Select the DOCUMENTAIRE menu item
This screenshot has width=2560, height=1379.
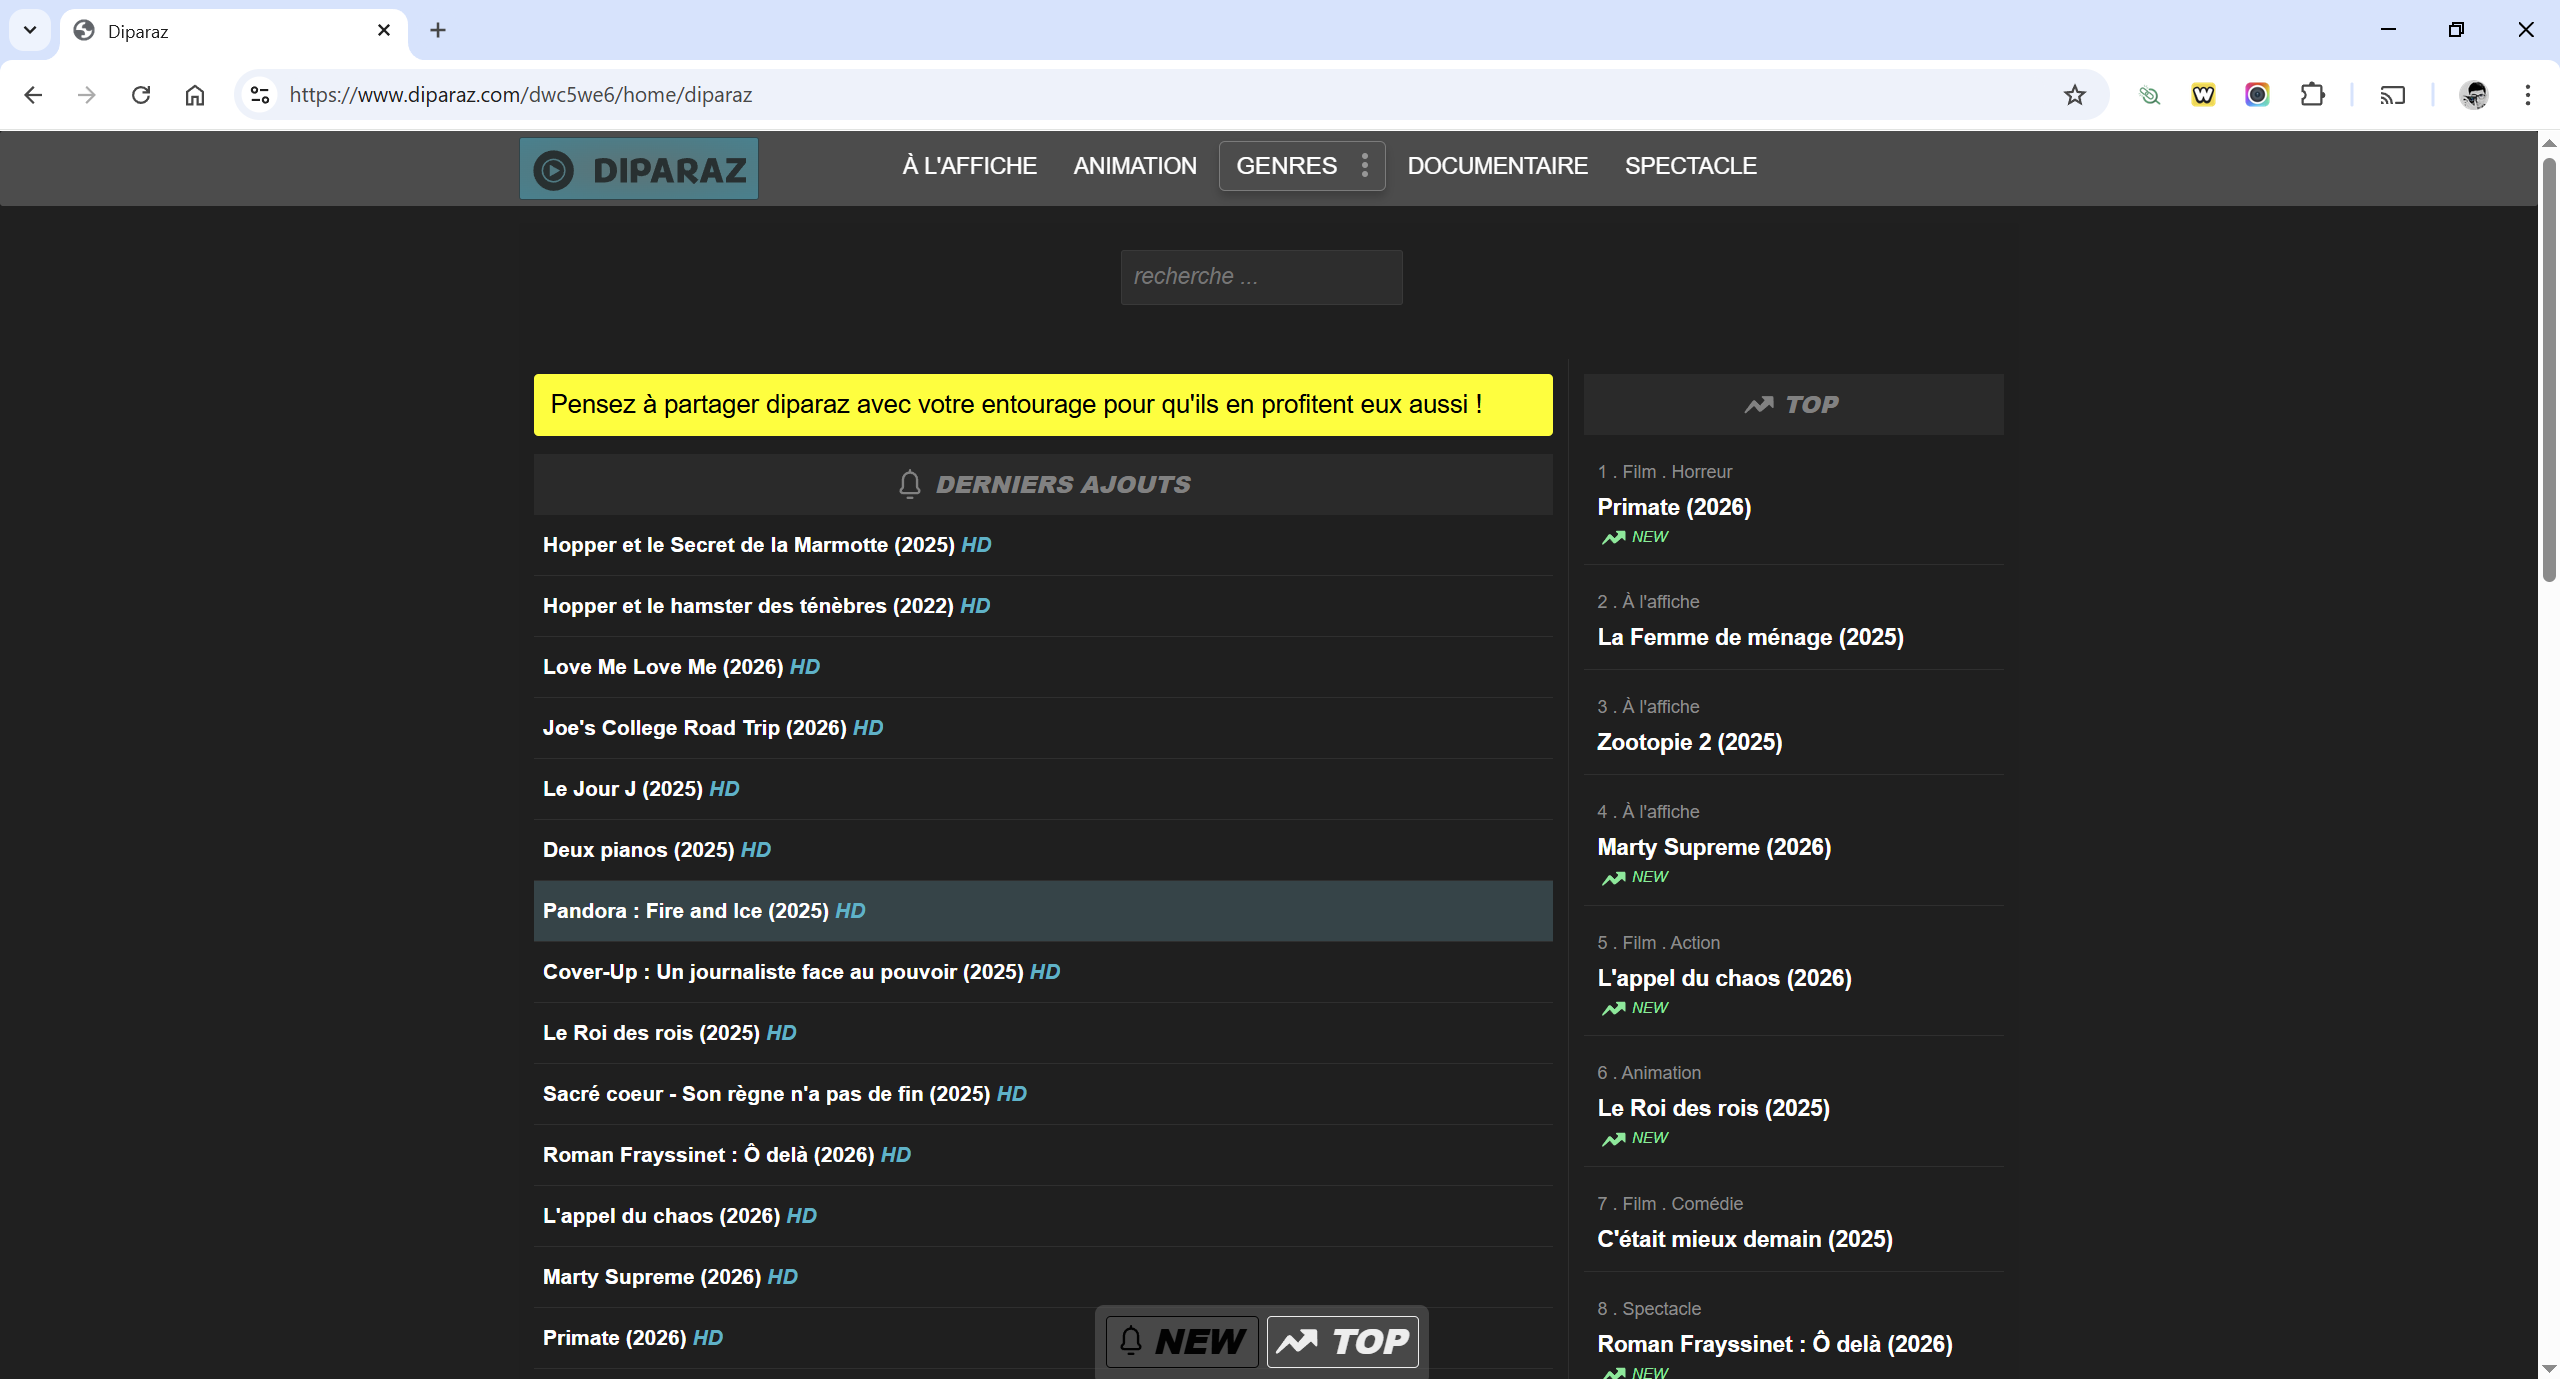tap(1497, 166)
